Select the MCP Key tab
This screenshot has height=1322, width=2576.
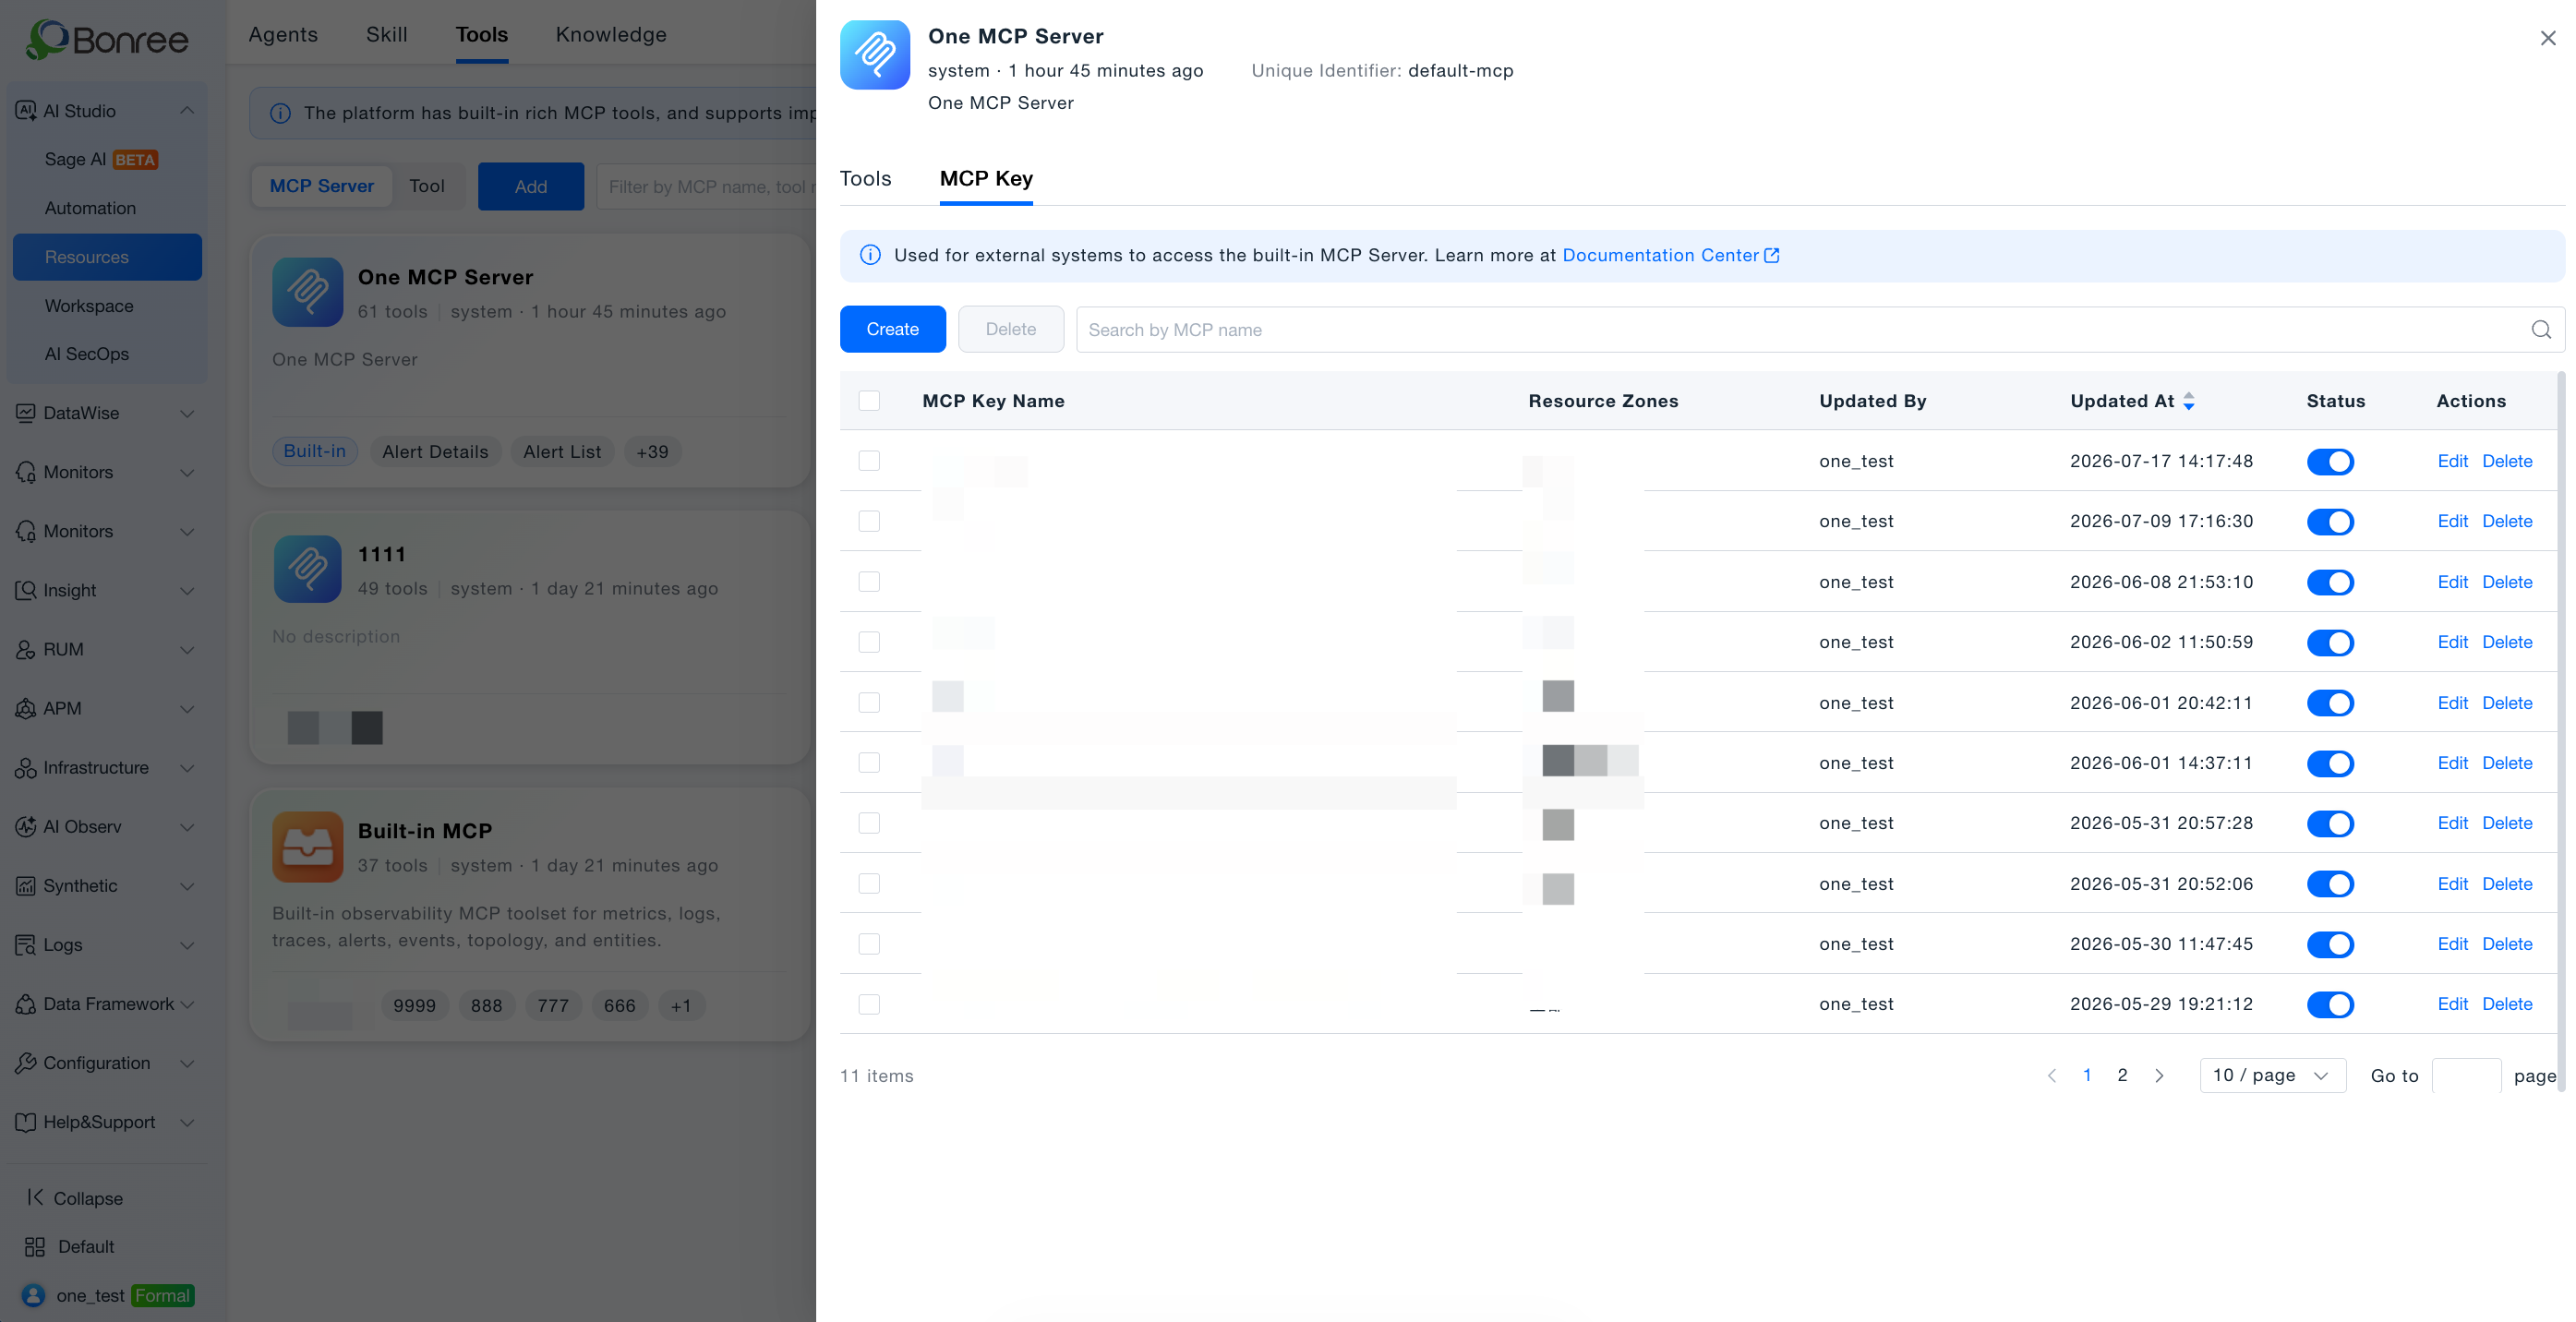click(x=986, y=178)
